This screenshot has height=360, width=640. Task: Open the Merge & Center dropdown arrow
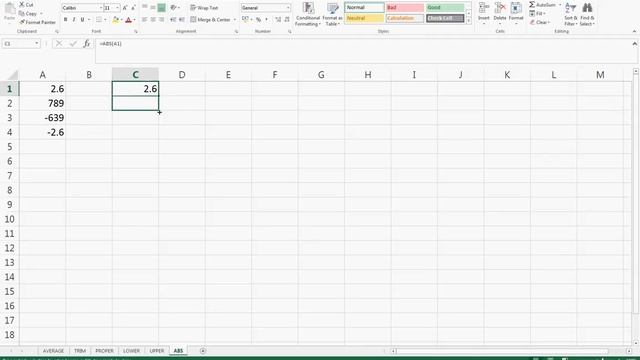pyautogui.click(x=235, y=20)
